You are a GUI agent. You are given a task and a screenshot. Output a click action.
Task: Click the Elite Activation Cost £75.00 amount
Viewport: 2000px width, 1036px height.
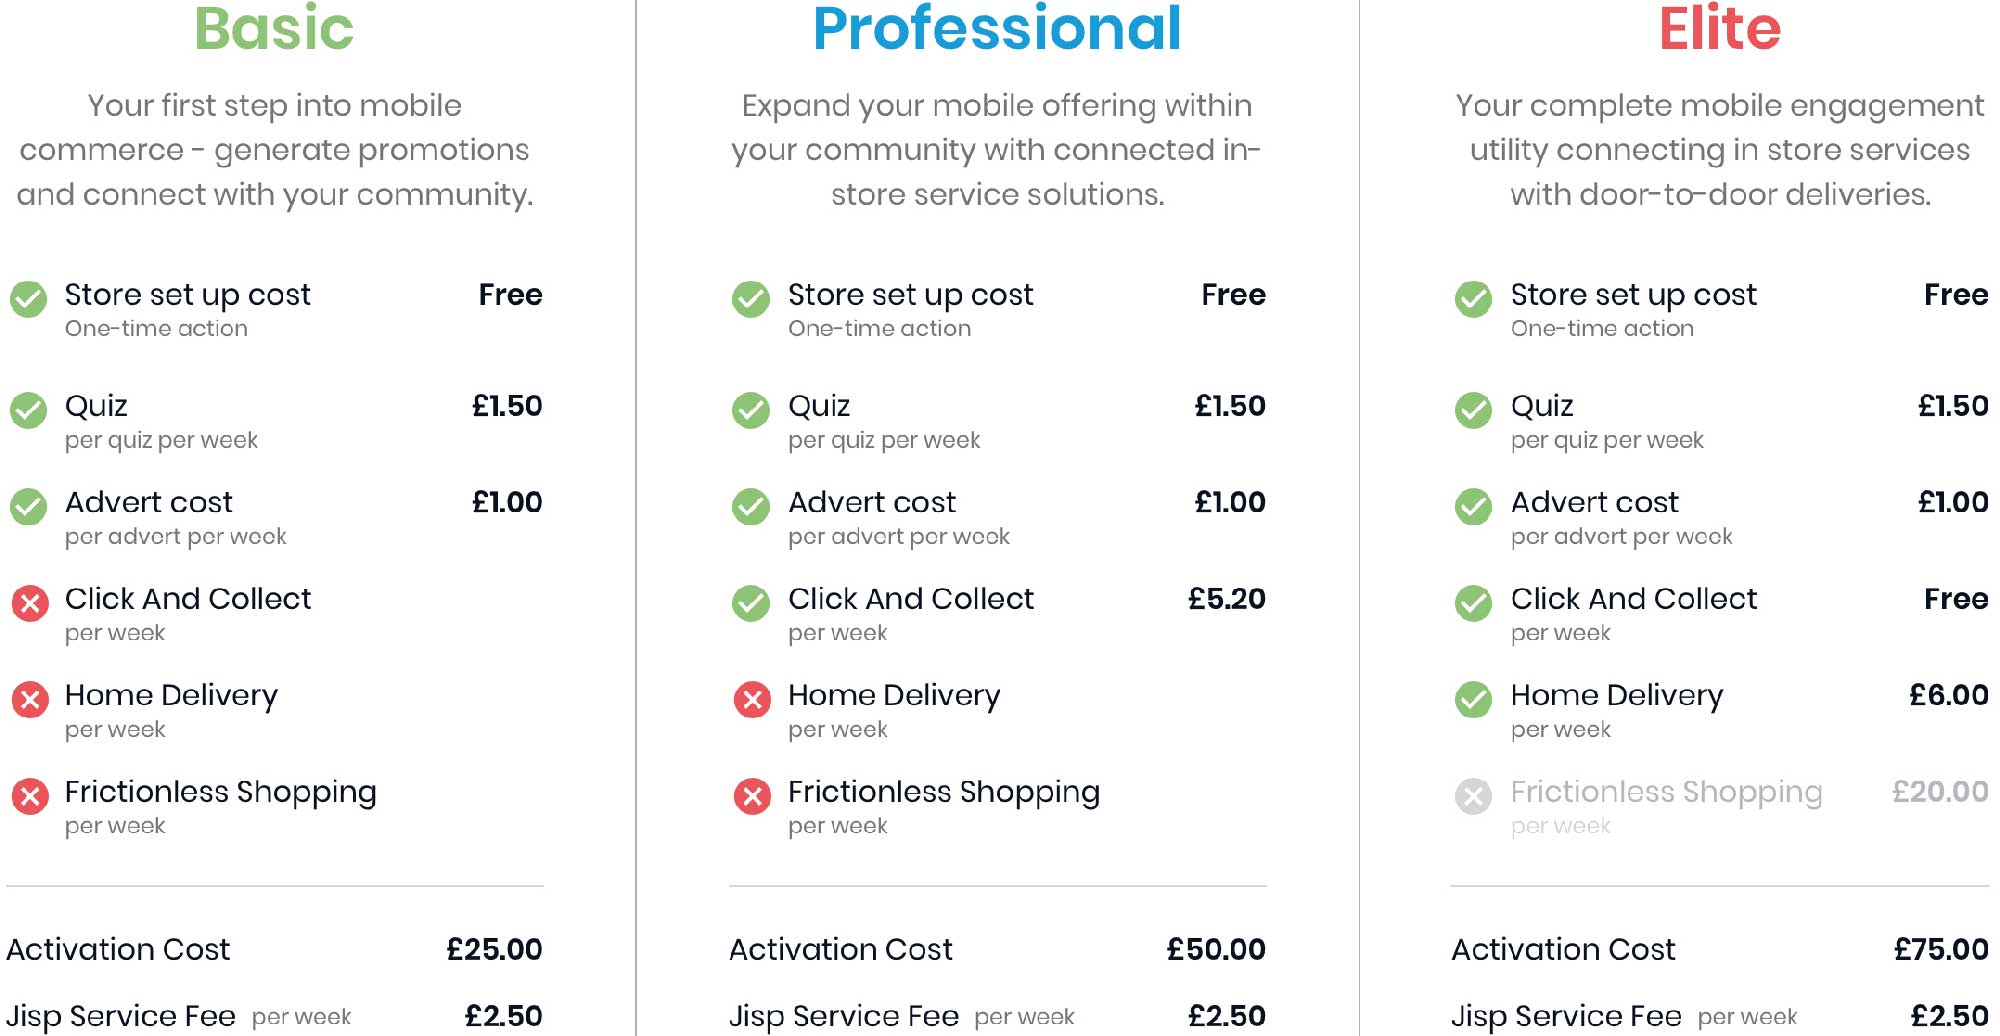click(x=1941, y=949)
